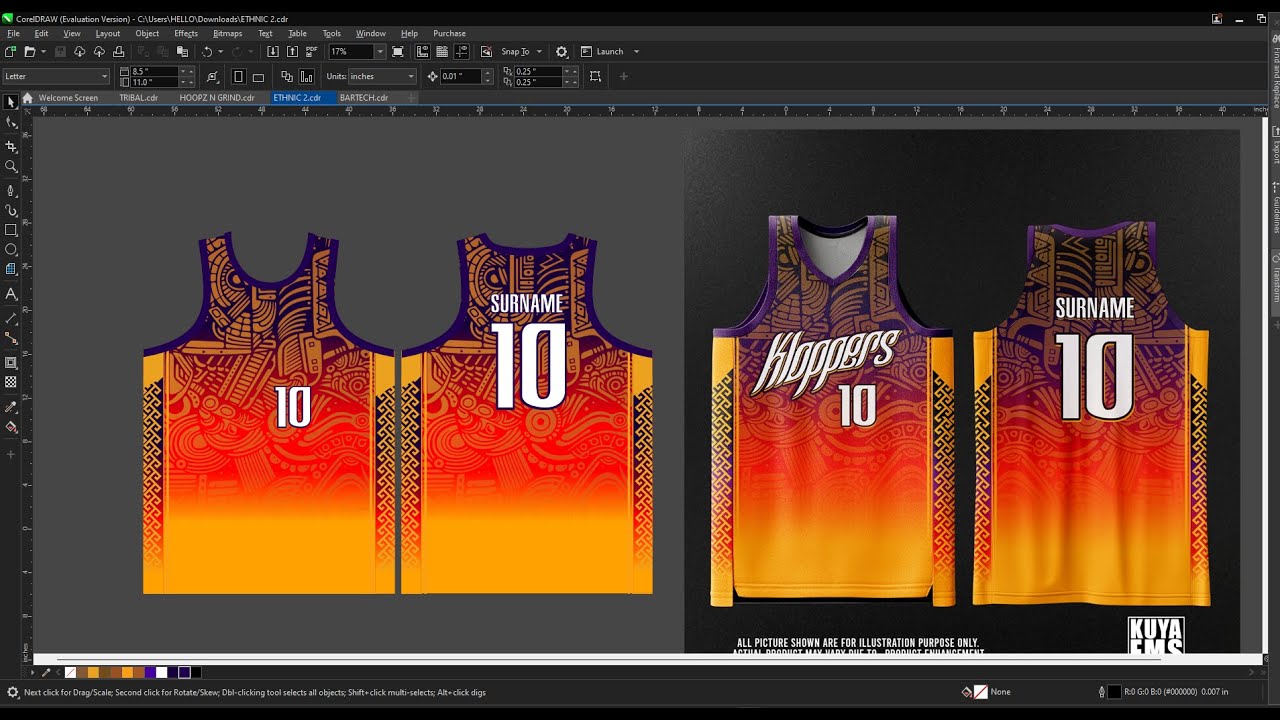
Task: Click the white swatch in document palette
Action: [x=161, y=673]
